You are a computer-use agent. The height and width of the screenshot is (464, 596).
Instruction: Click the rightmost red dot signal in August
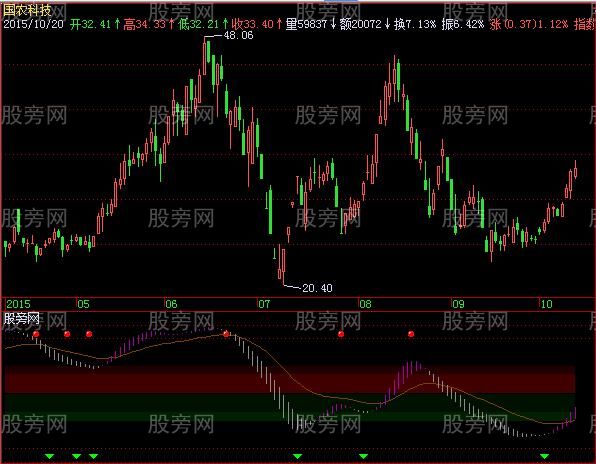click(411, 334)
